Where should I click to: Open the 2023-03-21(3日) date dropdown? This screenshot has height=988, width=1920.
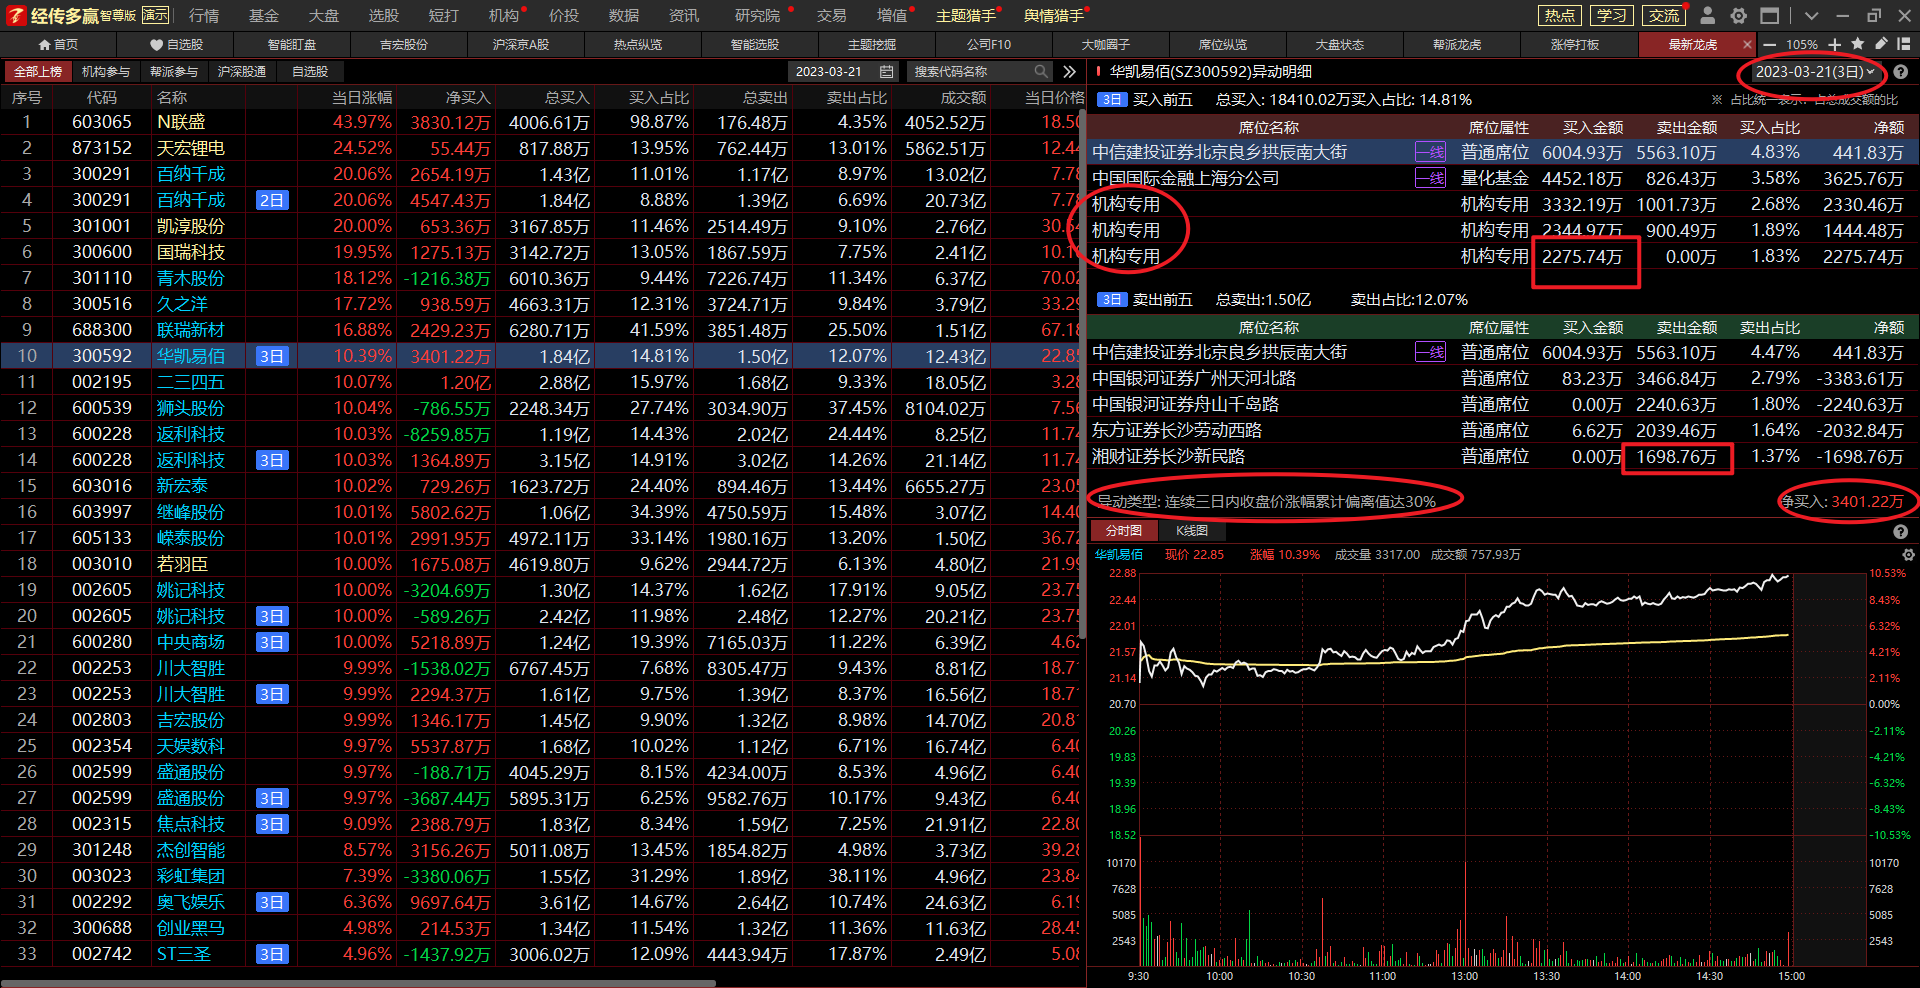[1814, 72]
